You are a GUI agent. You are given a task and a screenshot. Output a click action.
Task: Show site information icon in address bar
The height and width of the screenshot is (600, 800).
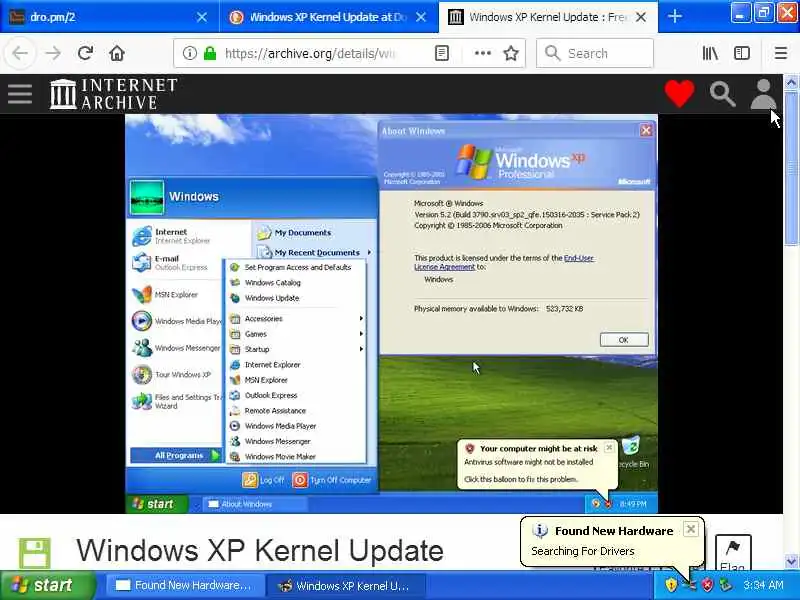[x=190, y=53]
